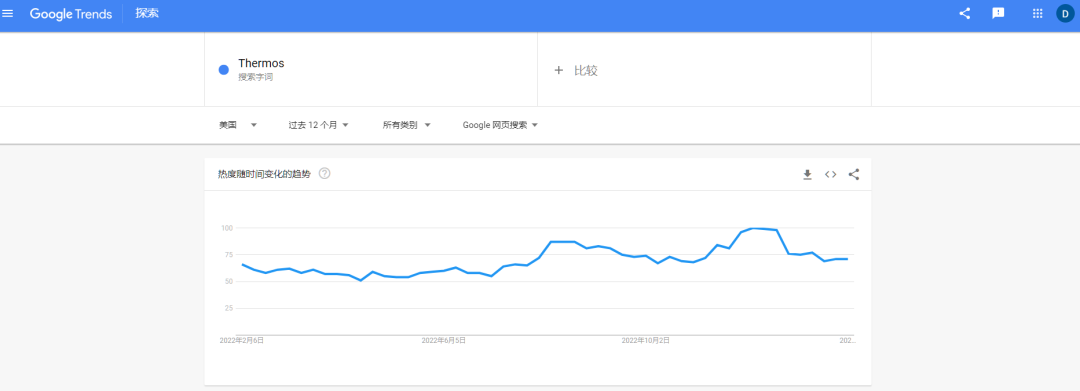Screen dimensions: 1080x391
Task: Click the share icon in header
Action: tap(964, 13)
